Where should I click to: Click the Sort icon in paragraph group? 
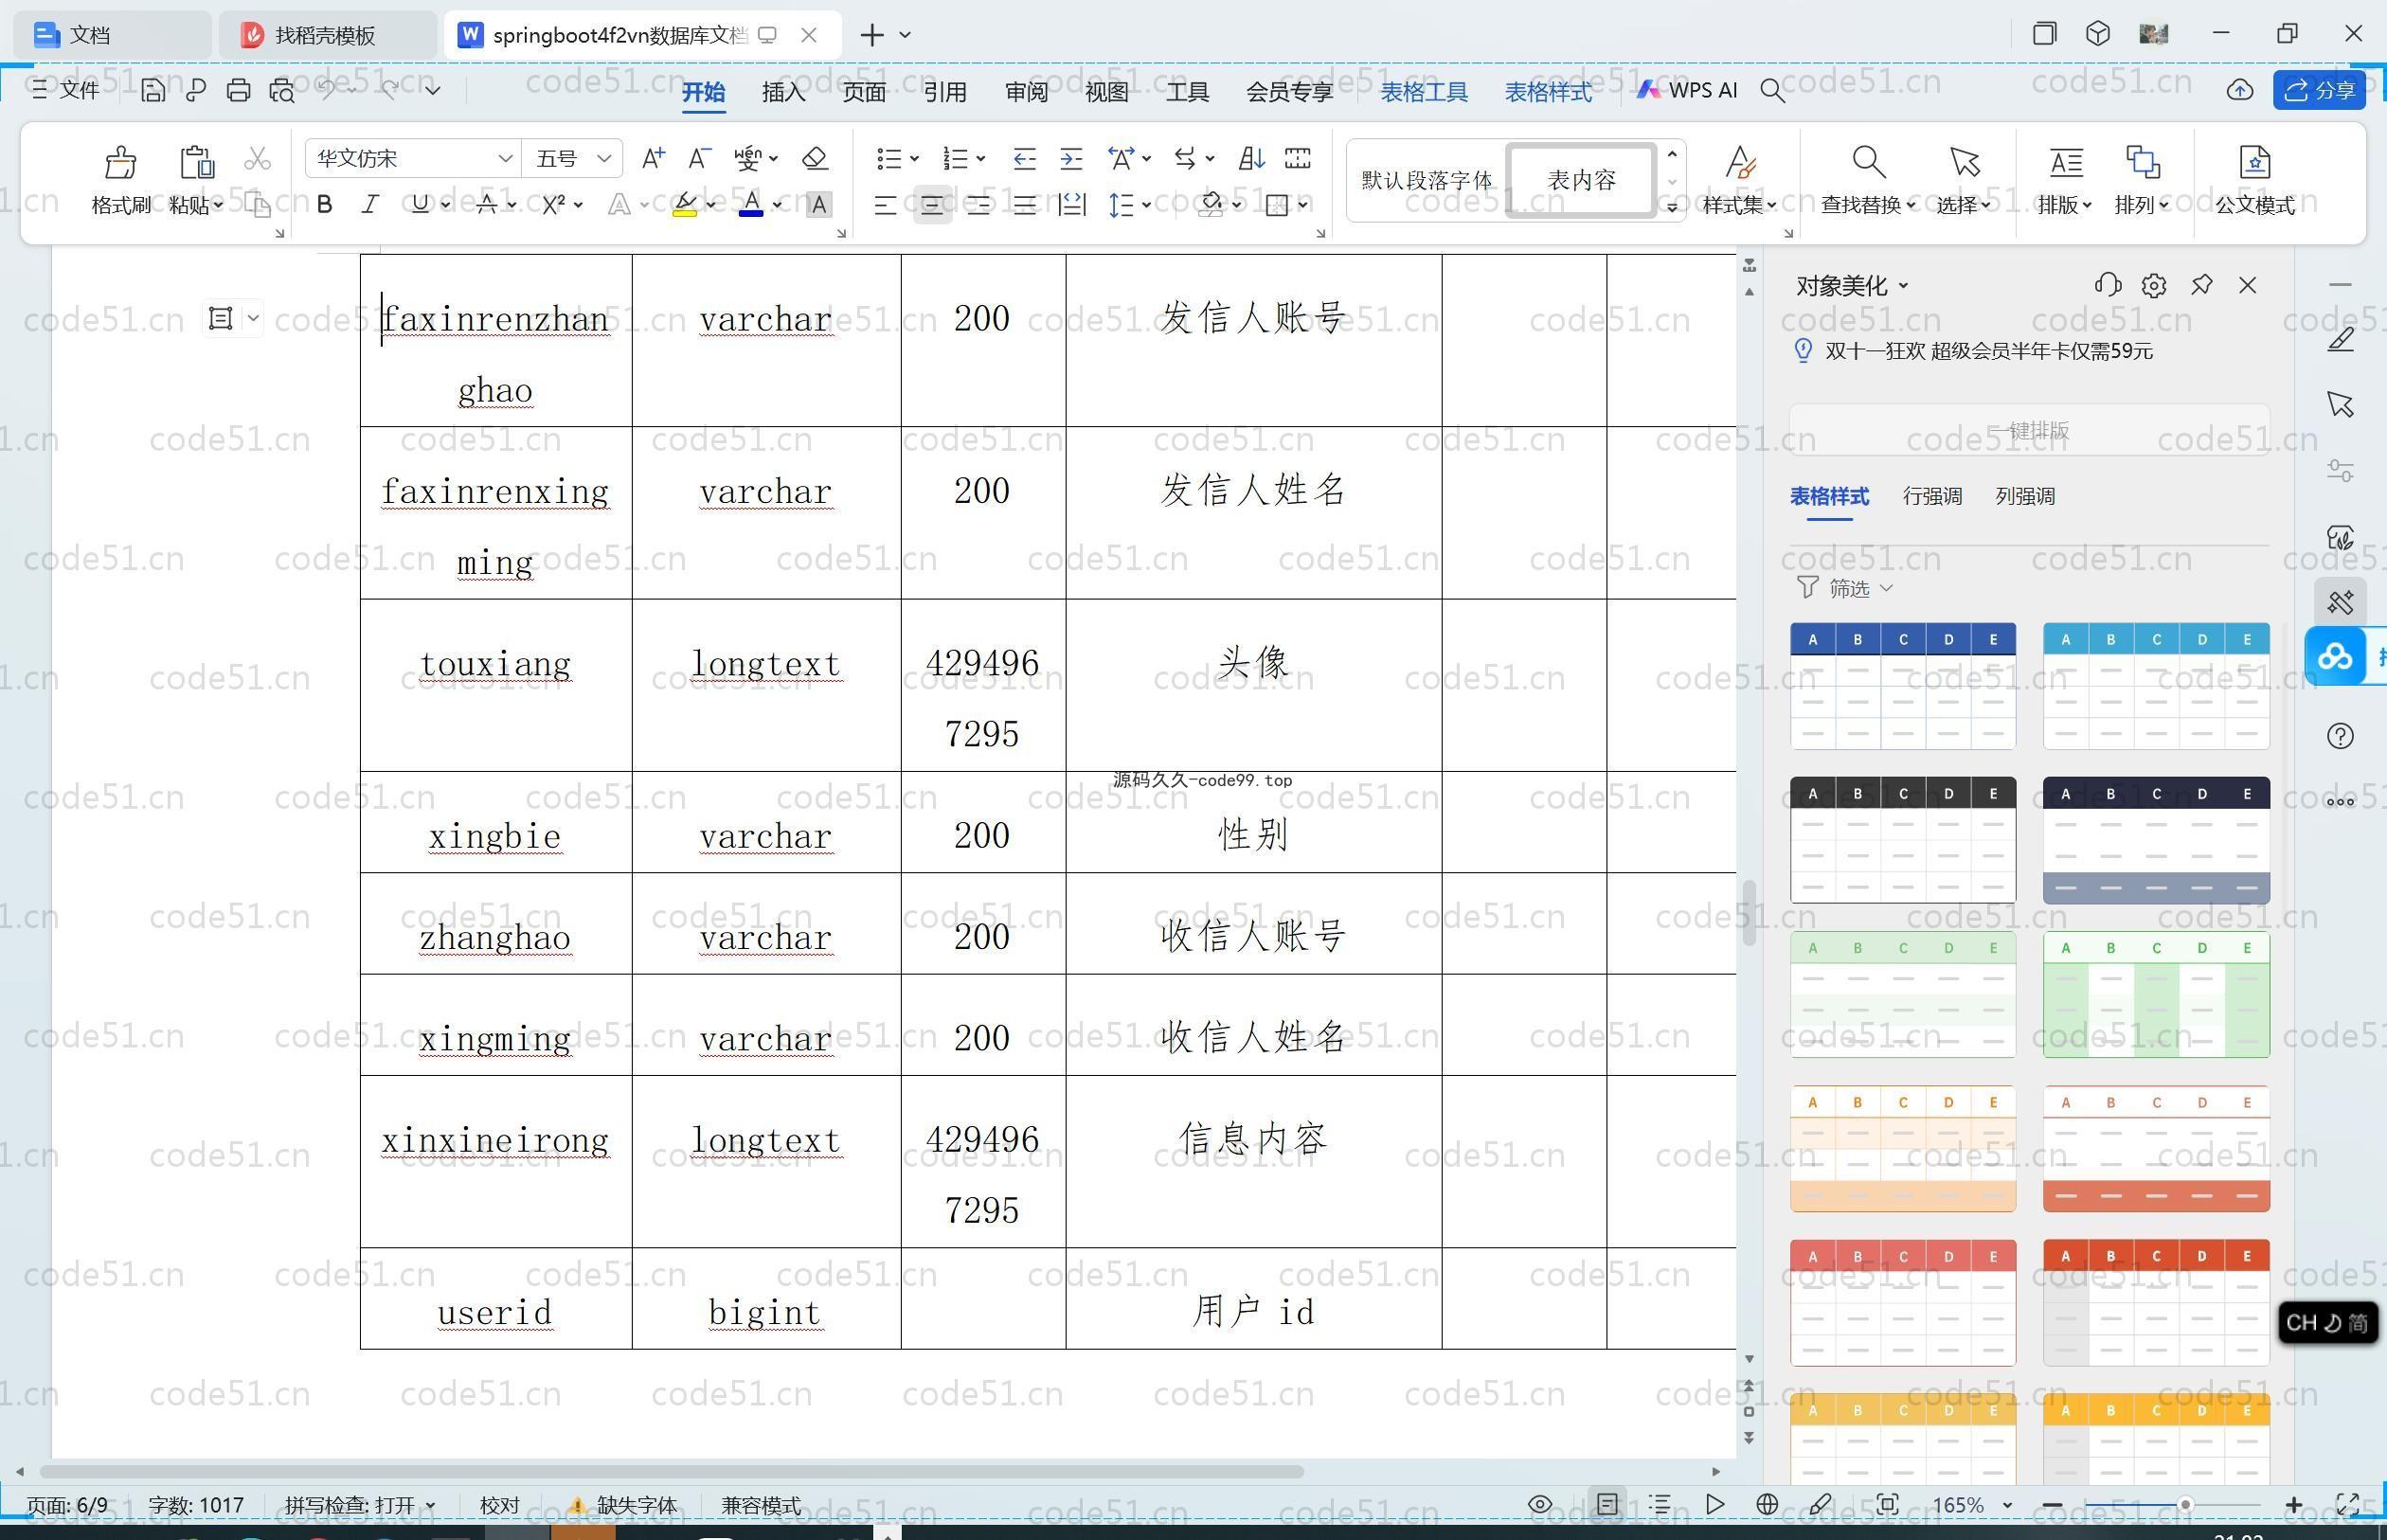[x=1251, y=158]
